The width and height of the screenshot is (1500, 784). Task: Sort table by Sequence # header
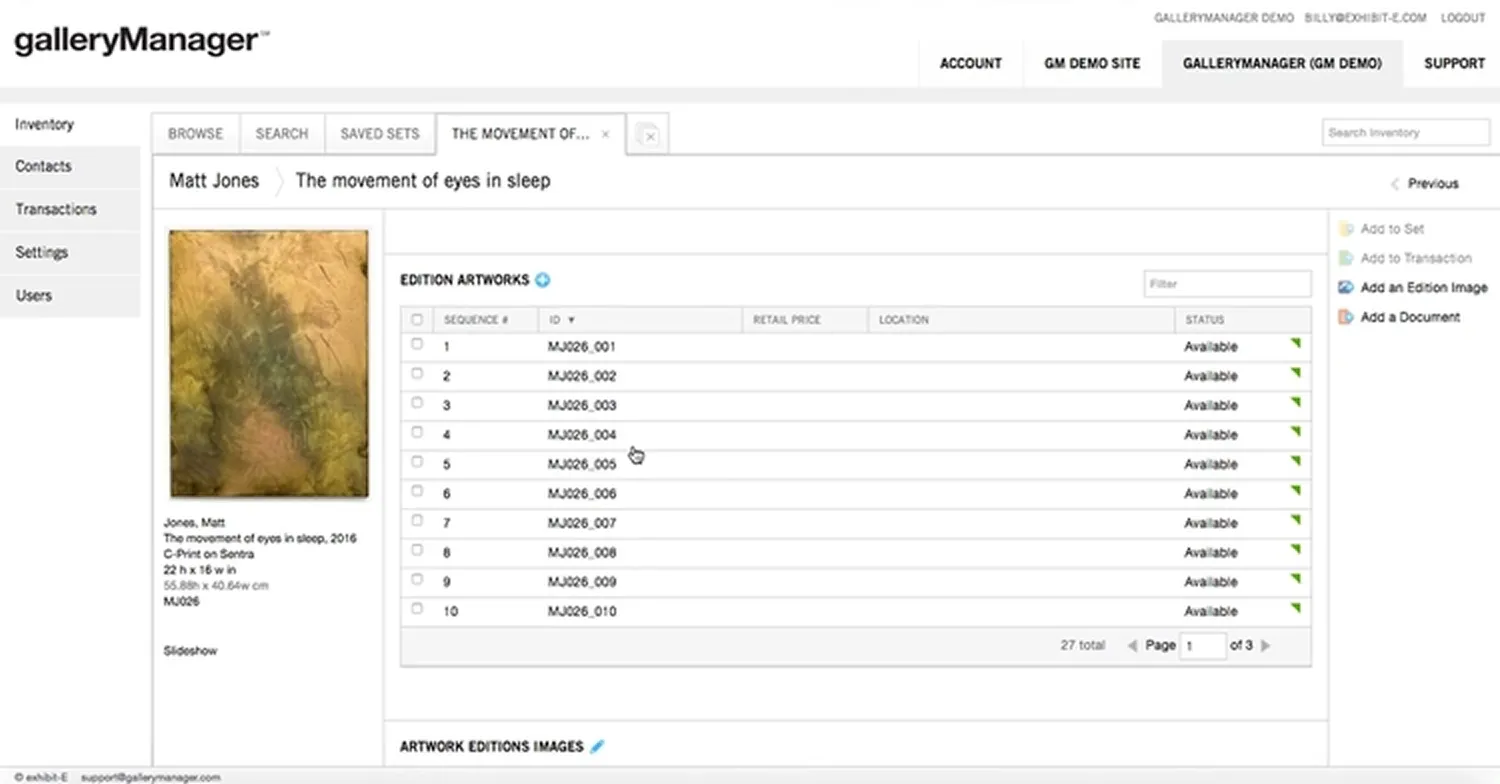(x=476, y=320)
